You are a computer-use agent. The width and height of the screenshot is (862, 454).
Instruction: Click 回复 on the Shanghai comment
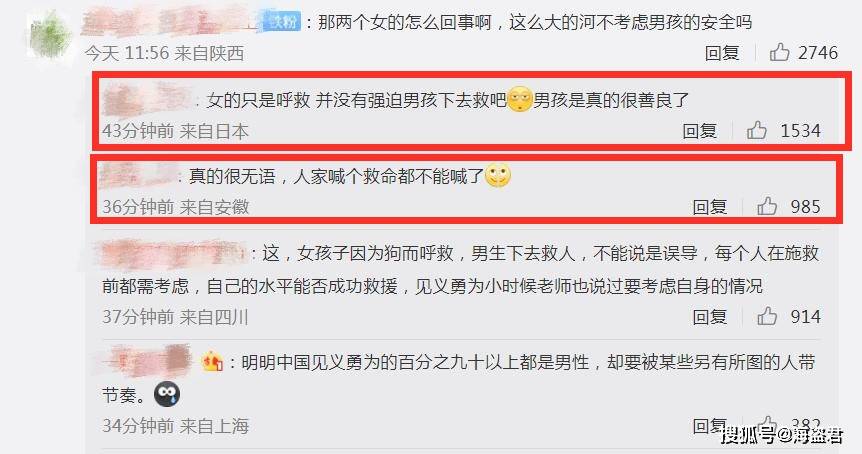(709, 424)
